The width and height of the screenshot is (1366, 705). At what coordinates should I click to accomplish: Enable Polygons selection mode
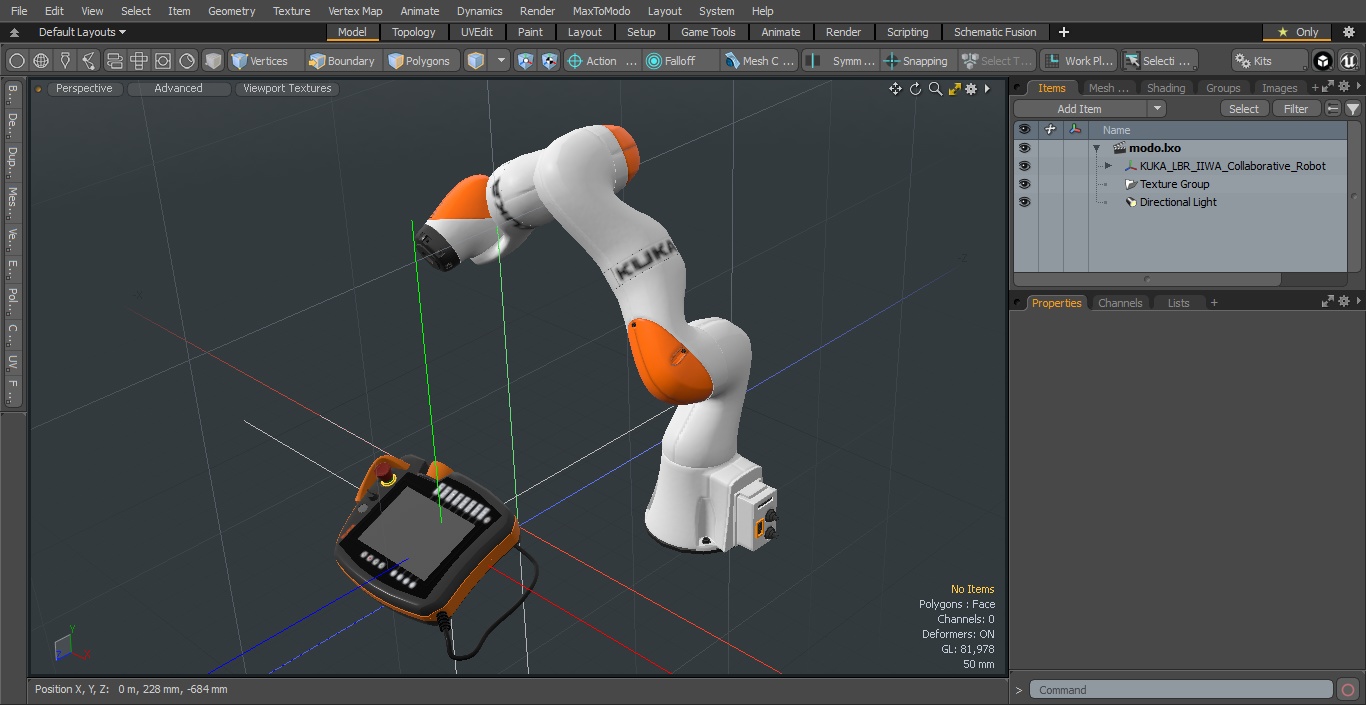(x=420, y=61)
